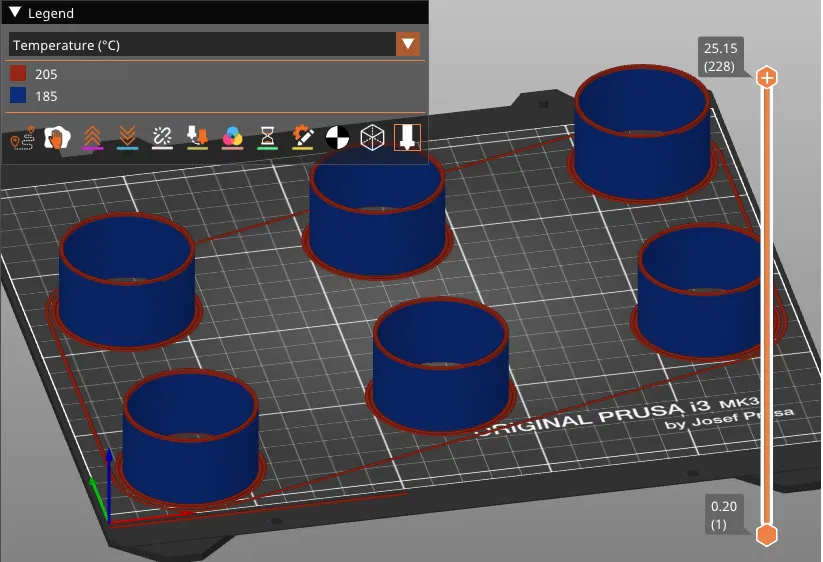Toggle seams broken-link icon
The height and width of the screenshot is (562, 823).
pos(162,138)
